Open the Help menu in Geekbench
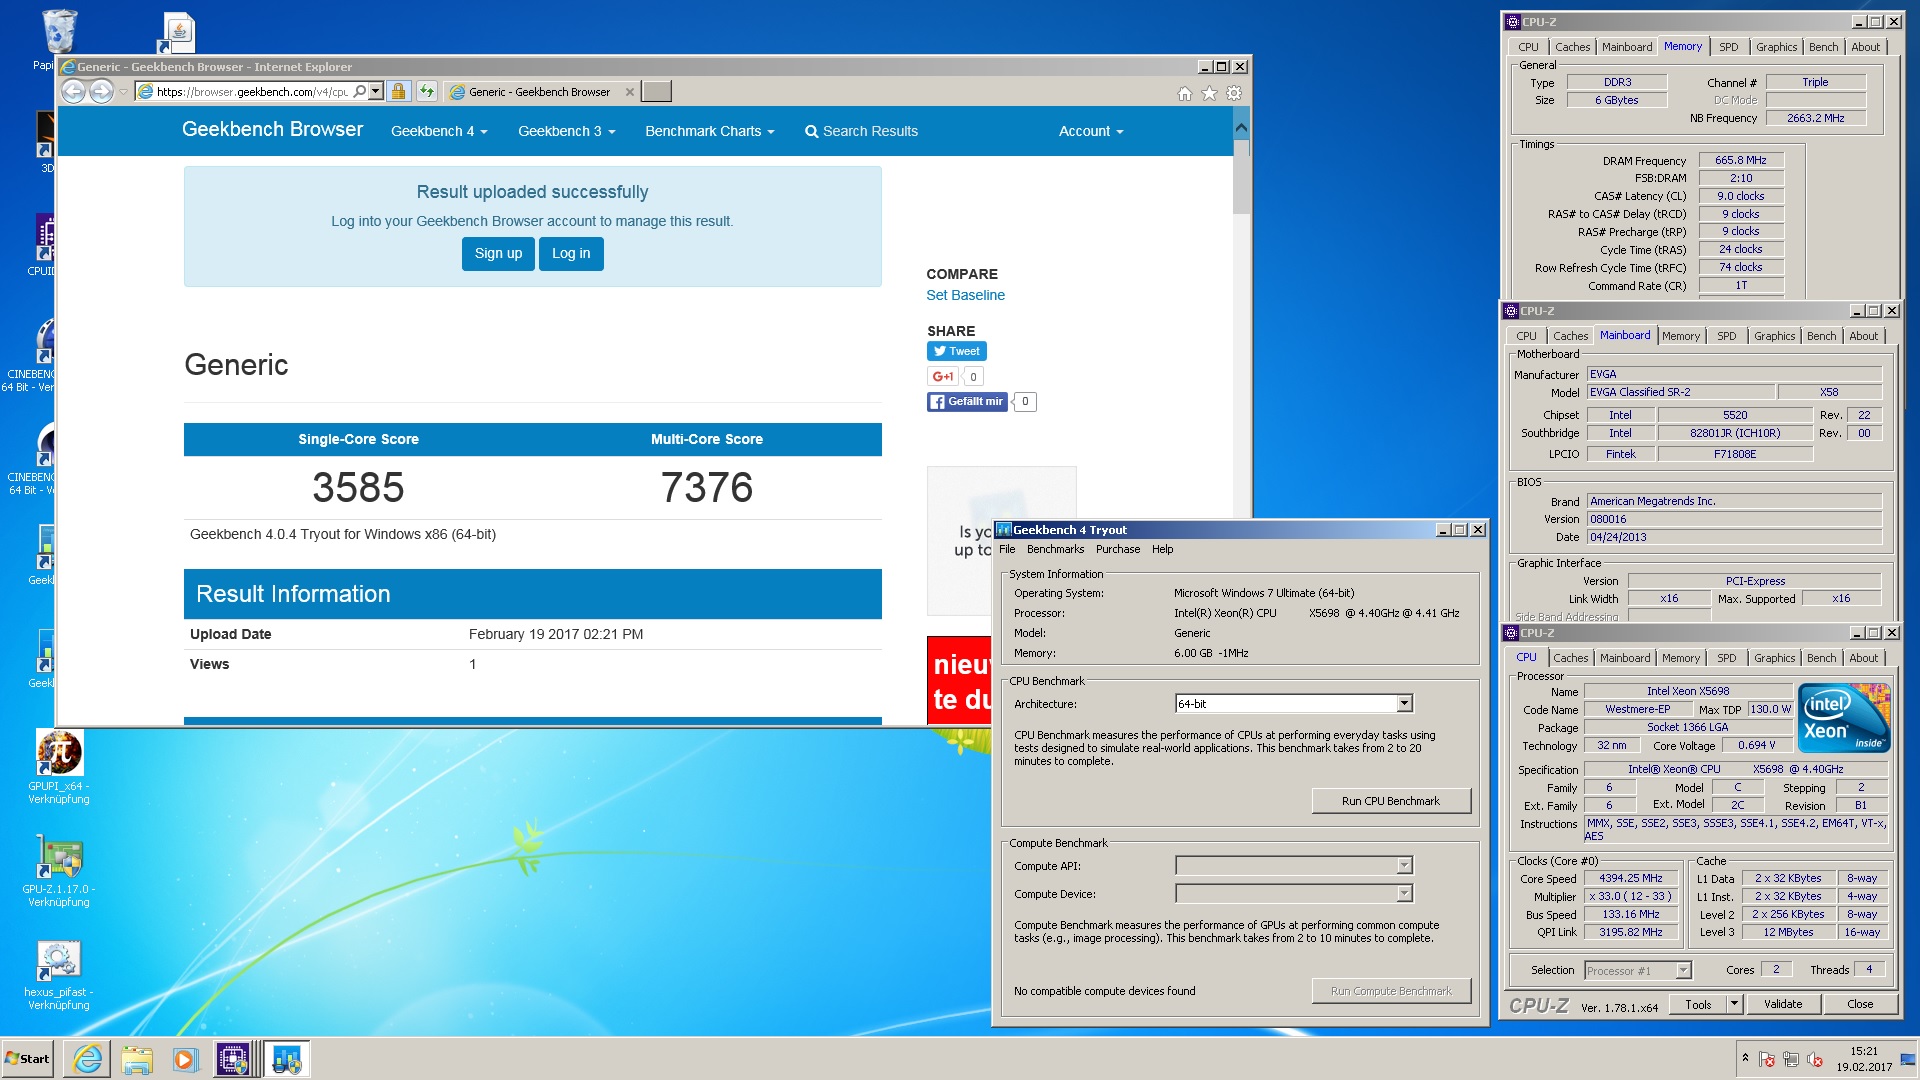The width and height of the screenshot is (1920, 1080). point(1162,549)
